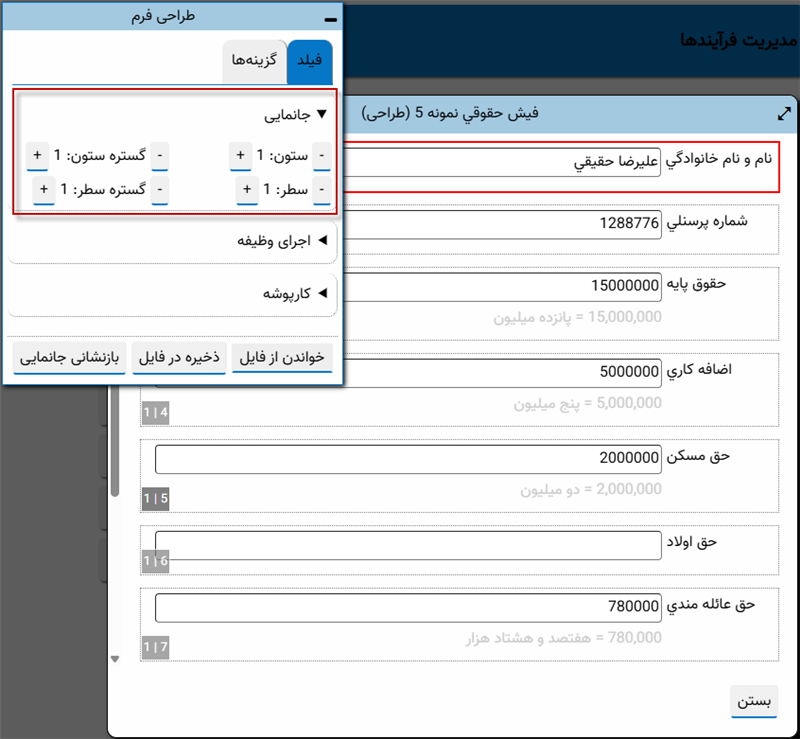Maximize the فيش حقوقي form window
The width and height of the screenshot is (800, 739).
point(785,114)
